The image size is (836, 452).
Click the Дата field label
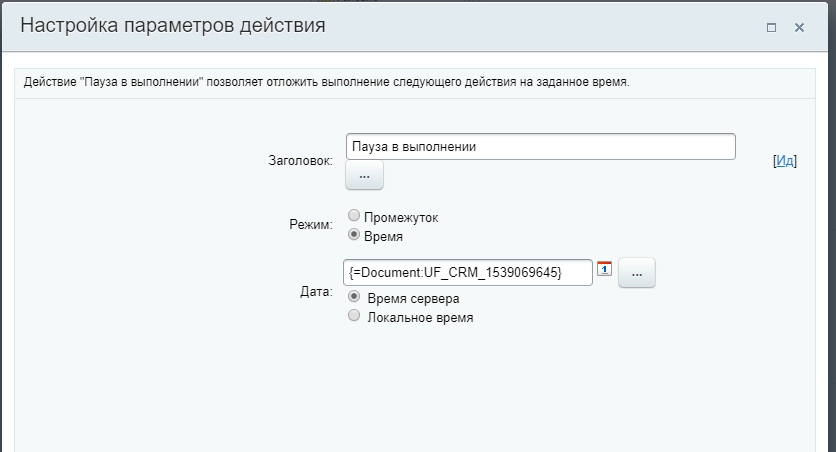[x=315, y=292]
